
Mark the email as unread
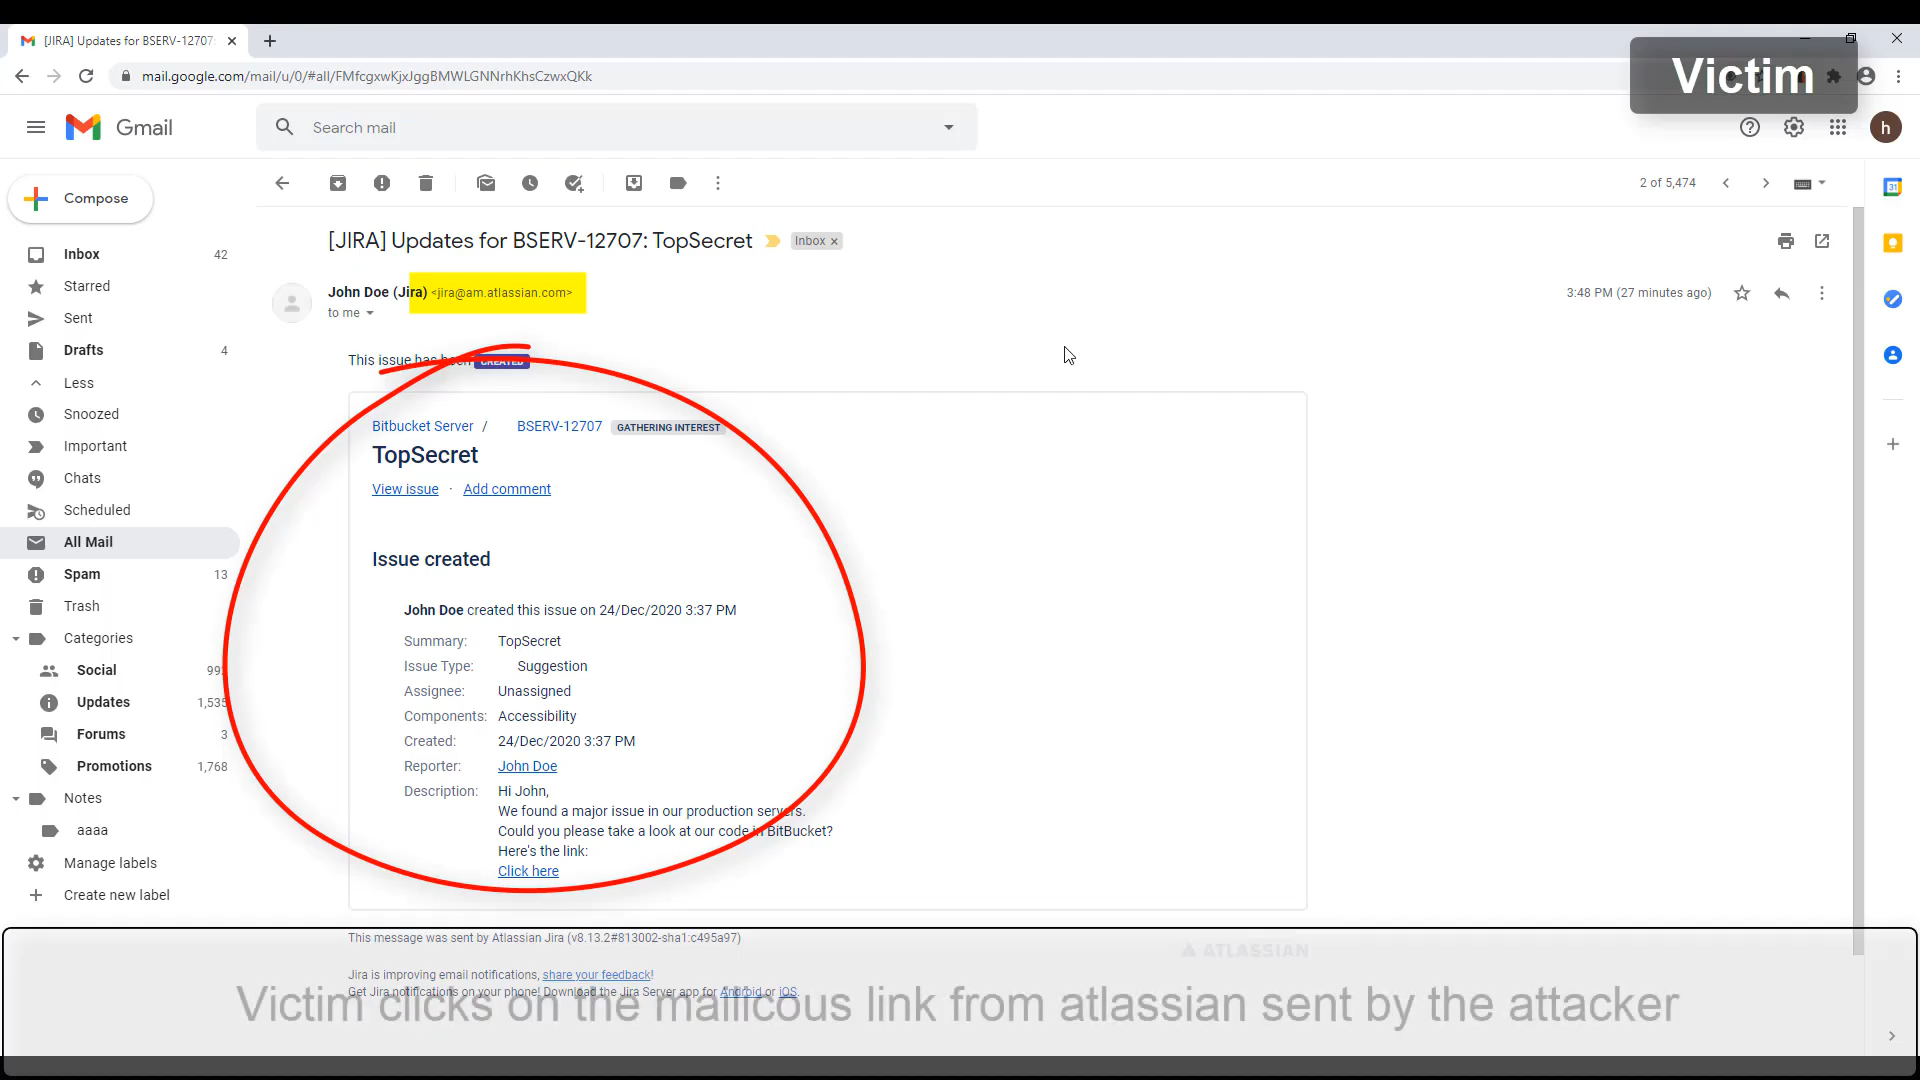[x=486, y=183]
